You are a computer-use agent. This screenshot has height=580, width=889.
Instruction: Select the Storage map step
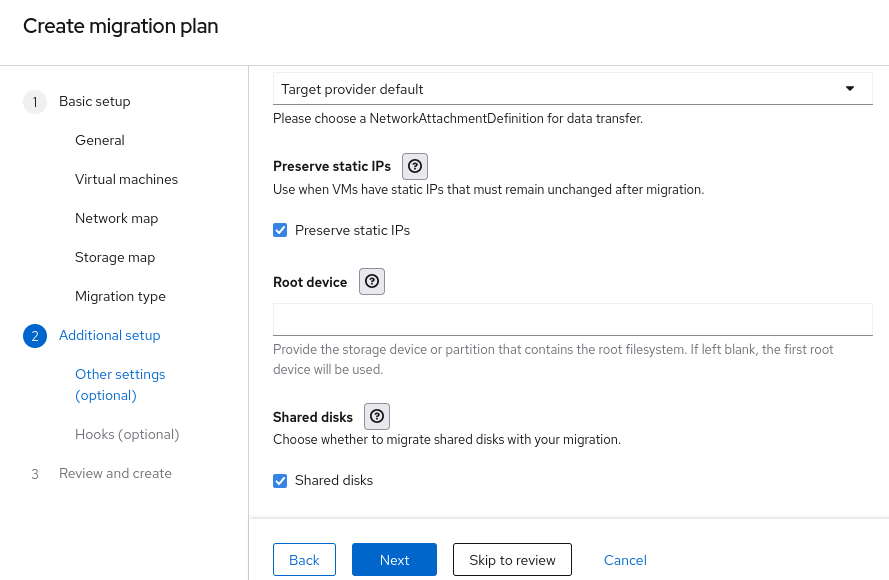[115, 258]
